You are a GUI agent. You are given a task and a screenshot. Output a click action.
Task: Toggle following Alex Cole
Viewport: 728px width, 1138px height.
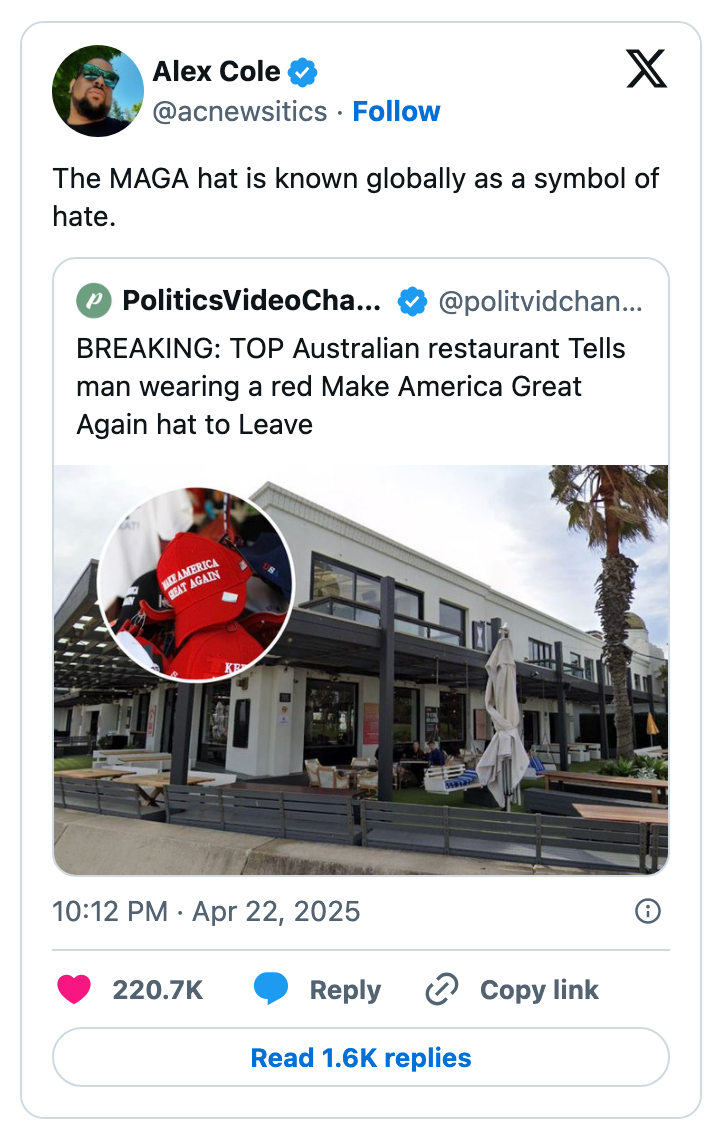(x=396, y=111)
